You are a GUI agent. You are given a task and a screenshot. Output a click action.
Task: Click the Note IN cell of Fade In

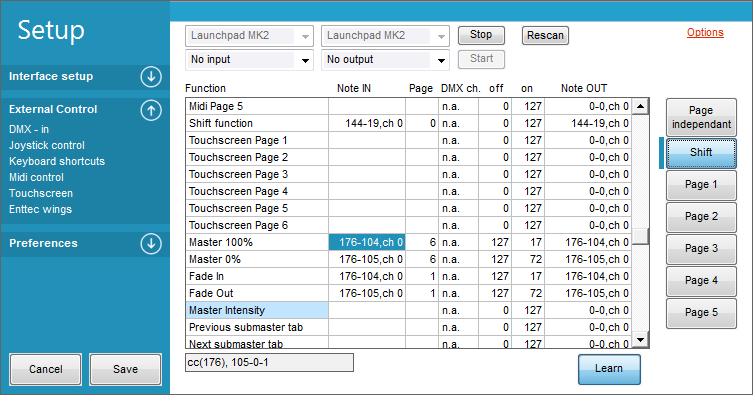point(367,276)
